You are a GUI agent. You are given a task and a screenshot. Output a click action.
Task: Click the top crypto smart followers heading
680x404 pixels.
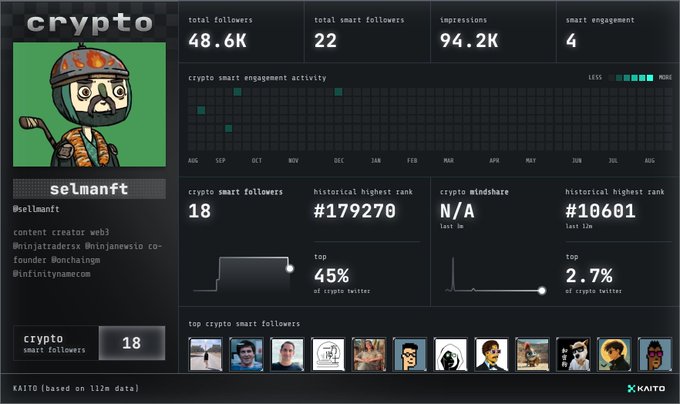pos(244,324)
